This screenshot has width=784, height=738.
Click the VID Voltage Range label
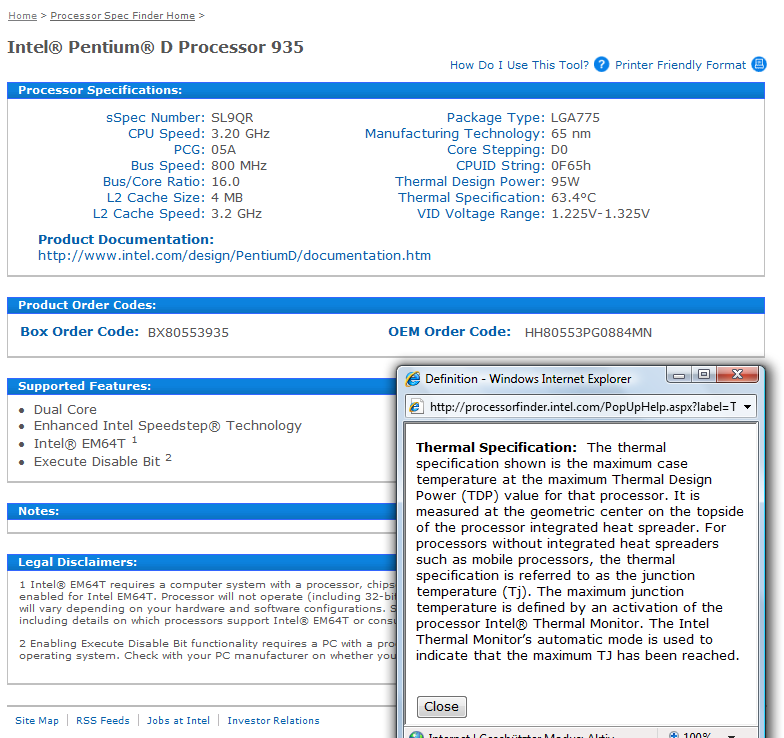coord(480,214)
